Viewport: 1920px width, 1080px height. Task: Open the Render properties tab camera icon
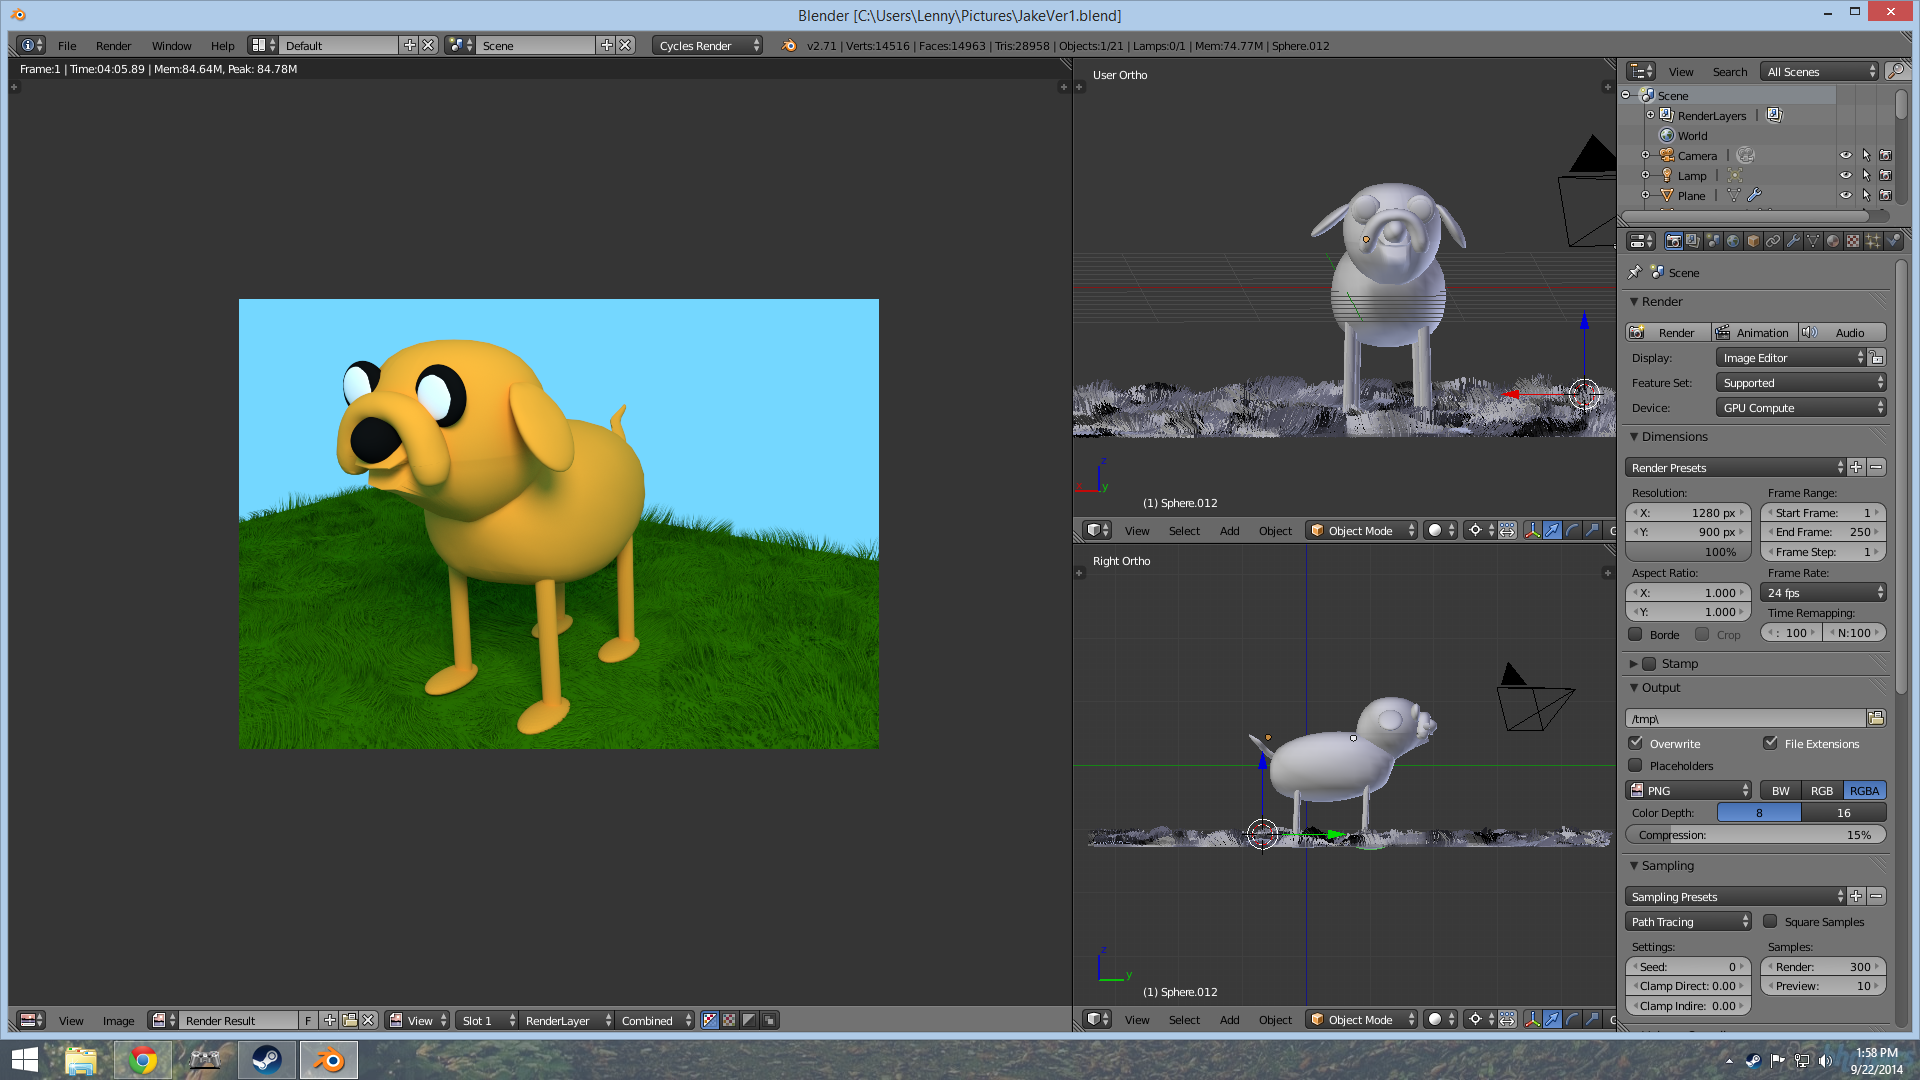[1673, 241]
